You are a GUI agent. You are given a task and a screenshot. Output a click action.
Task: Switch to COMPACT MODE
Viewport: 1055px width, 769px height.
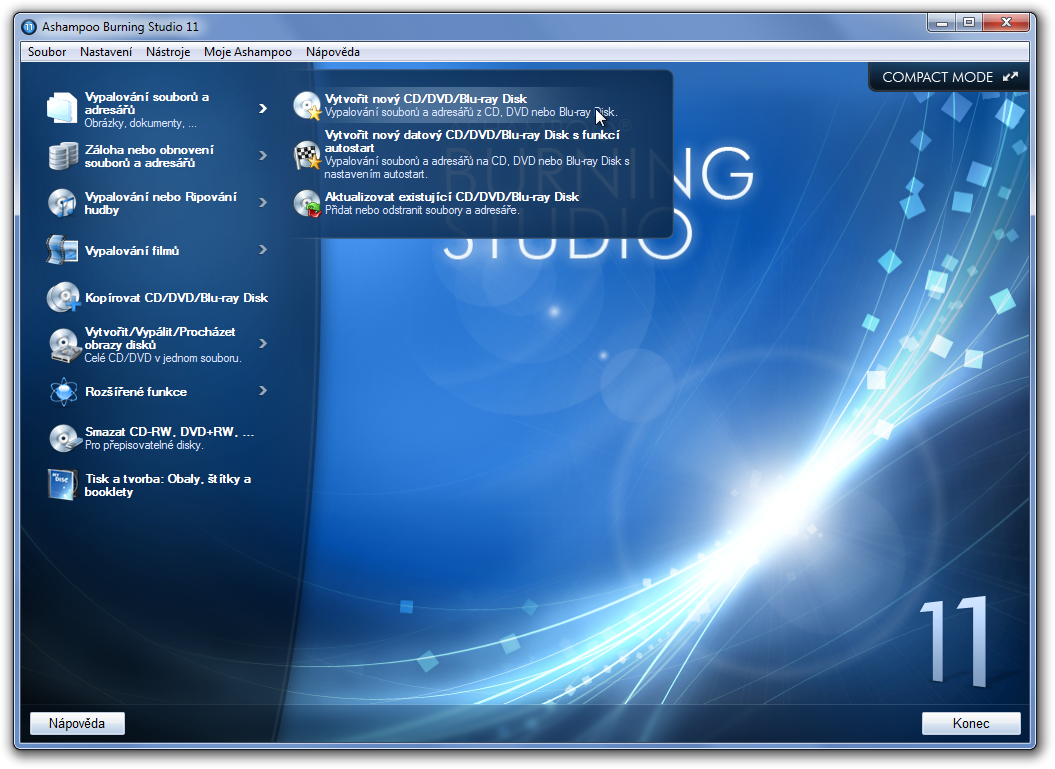949,77
